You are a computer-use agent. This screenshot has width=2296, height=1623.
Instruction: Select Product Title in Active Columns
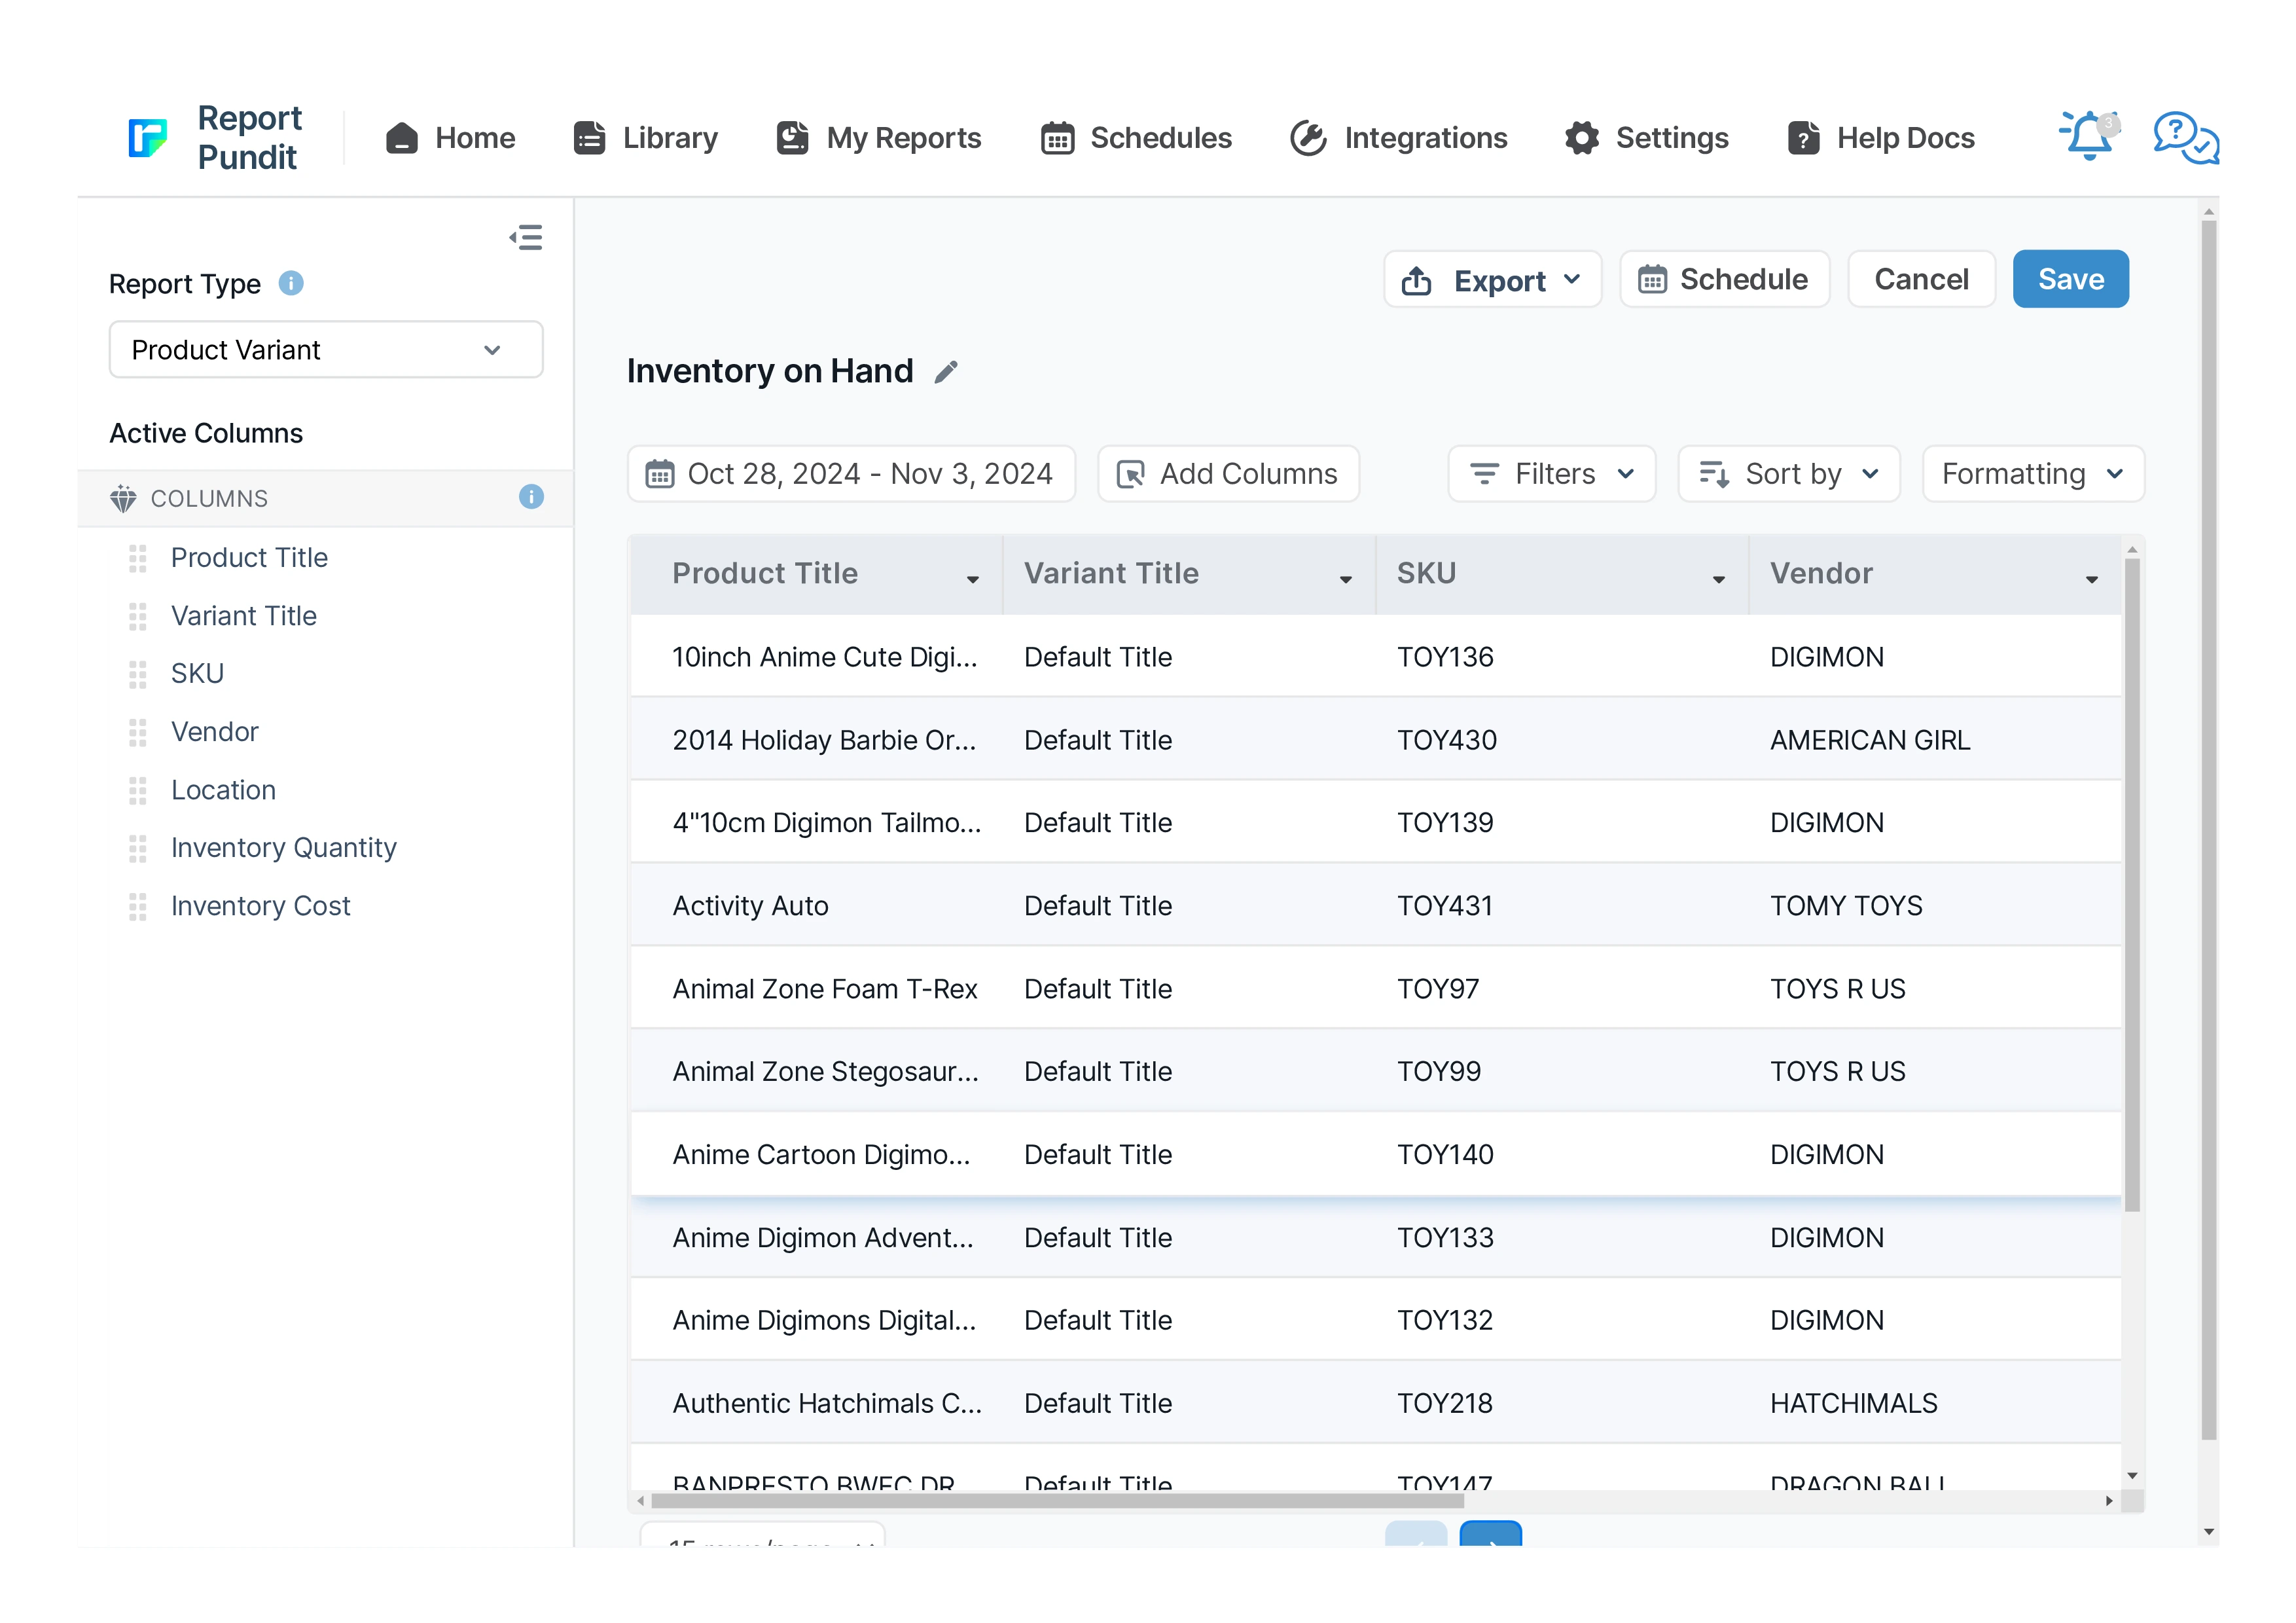(x=249, y=558)
